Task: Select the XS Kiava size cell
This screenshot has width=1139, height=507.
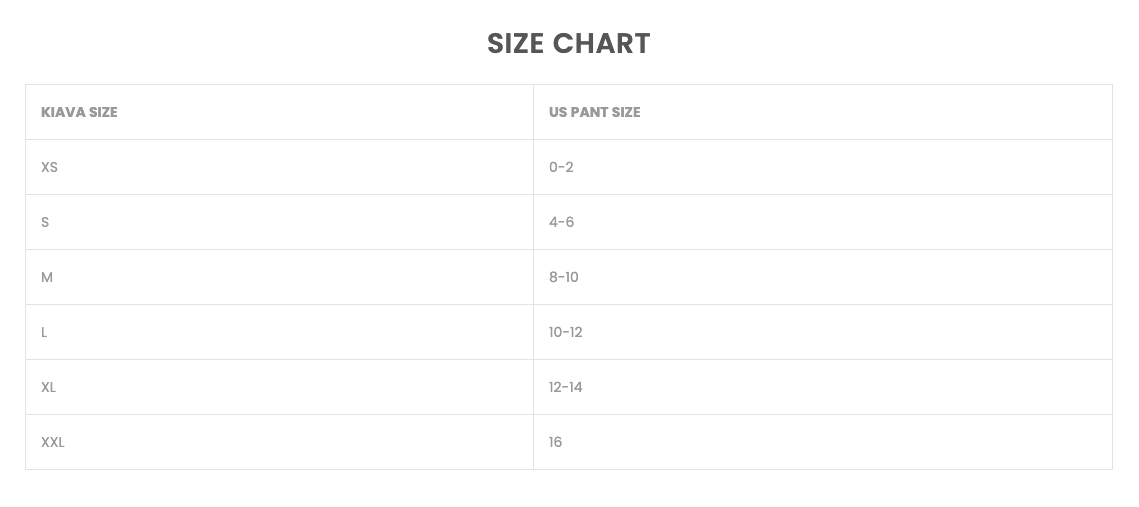Action: click(x=49, y=167)
